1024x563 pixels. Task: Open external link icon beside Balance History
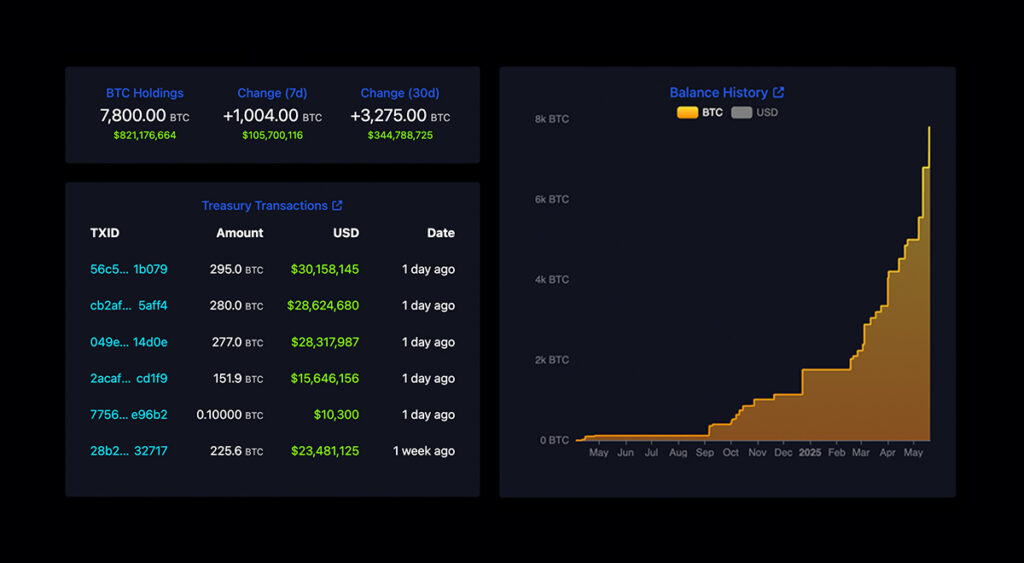779,93
